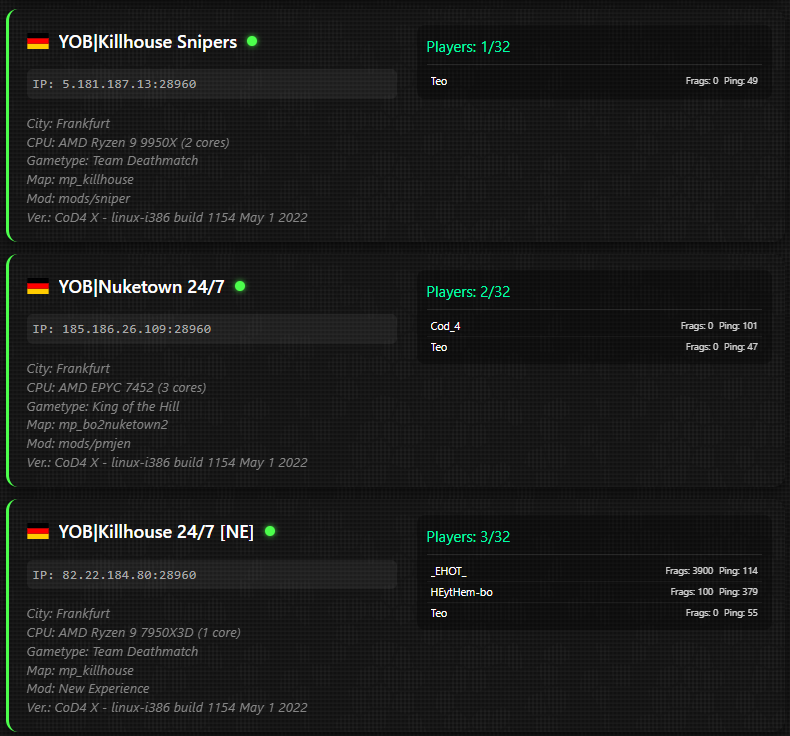
Task: Select player Teo in the Killhouse Snipers list
Action: (439, 81)
